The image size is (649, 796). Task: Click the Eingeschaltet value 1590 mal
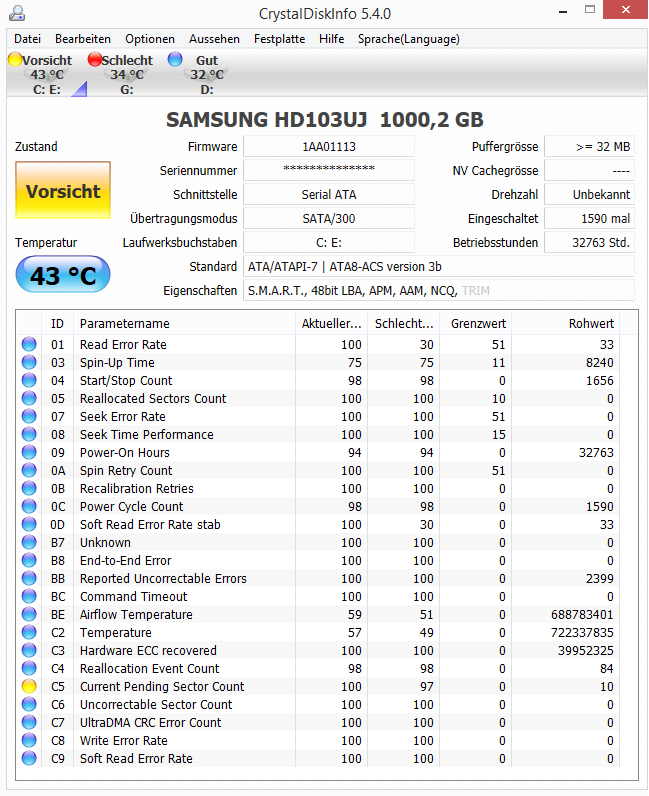(x=589, y=219)
